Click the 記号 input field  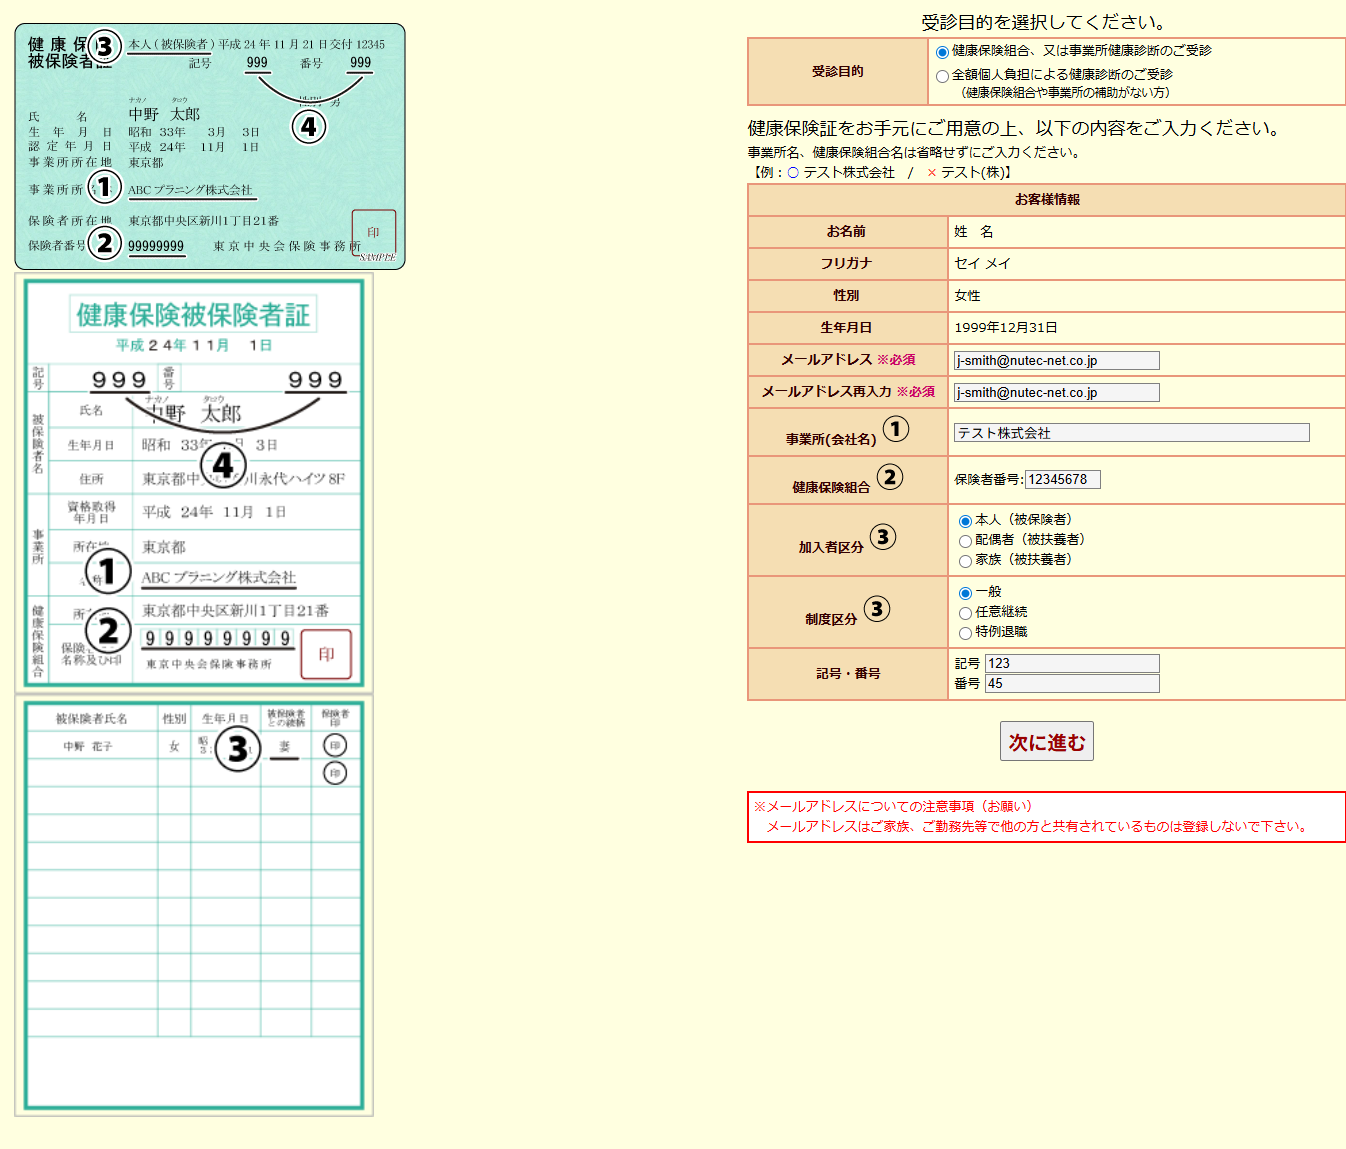(x=1072, y=664)
